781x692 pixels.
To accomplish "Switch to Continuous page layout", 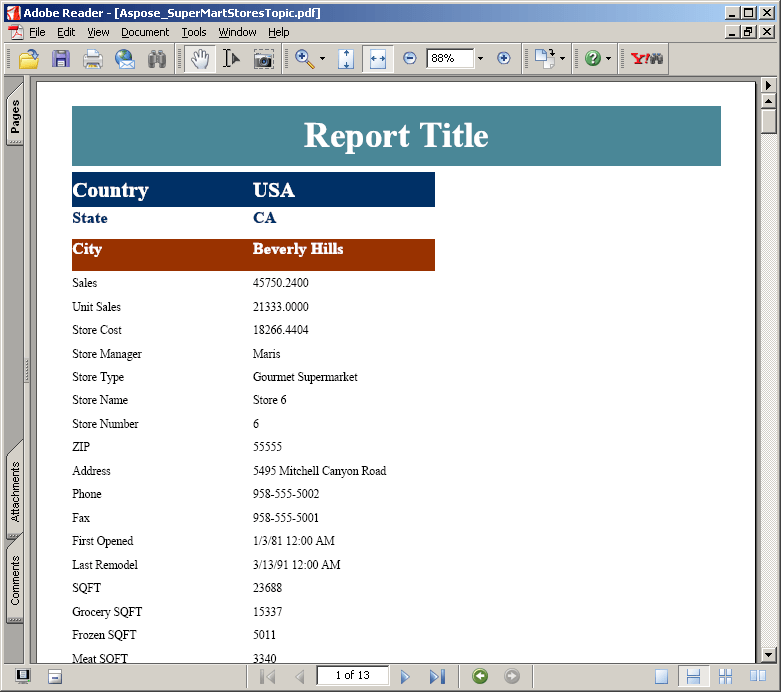I will click(x=693, y=677).
